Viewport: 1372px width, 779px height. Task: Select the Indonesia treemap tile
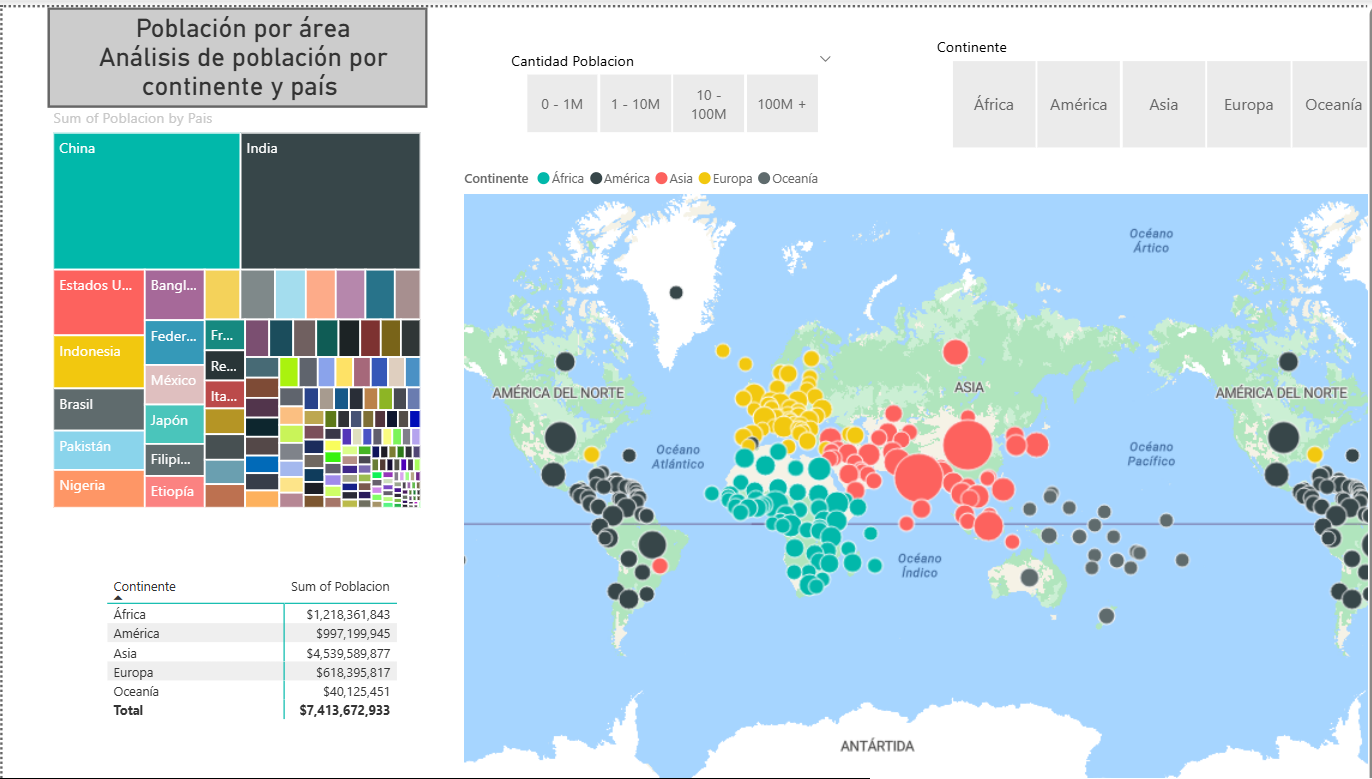click(99, 362)
